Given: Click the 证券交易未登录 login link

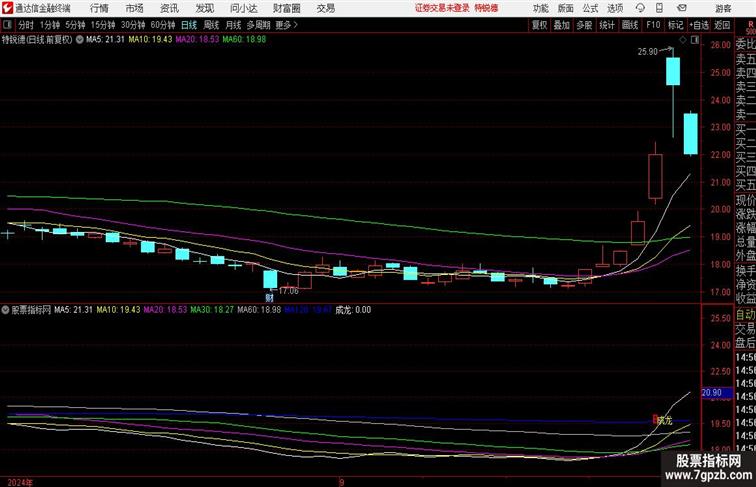Looking at the screenshot, I should click(x=442, y=8).
